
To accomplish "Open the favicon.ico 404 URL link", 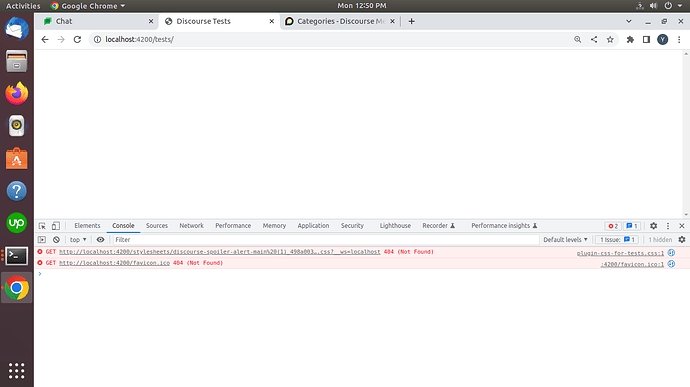I will click(114, 263).
